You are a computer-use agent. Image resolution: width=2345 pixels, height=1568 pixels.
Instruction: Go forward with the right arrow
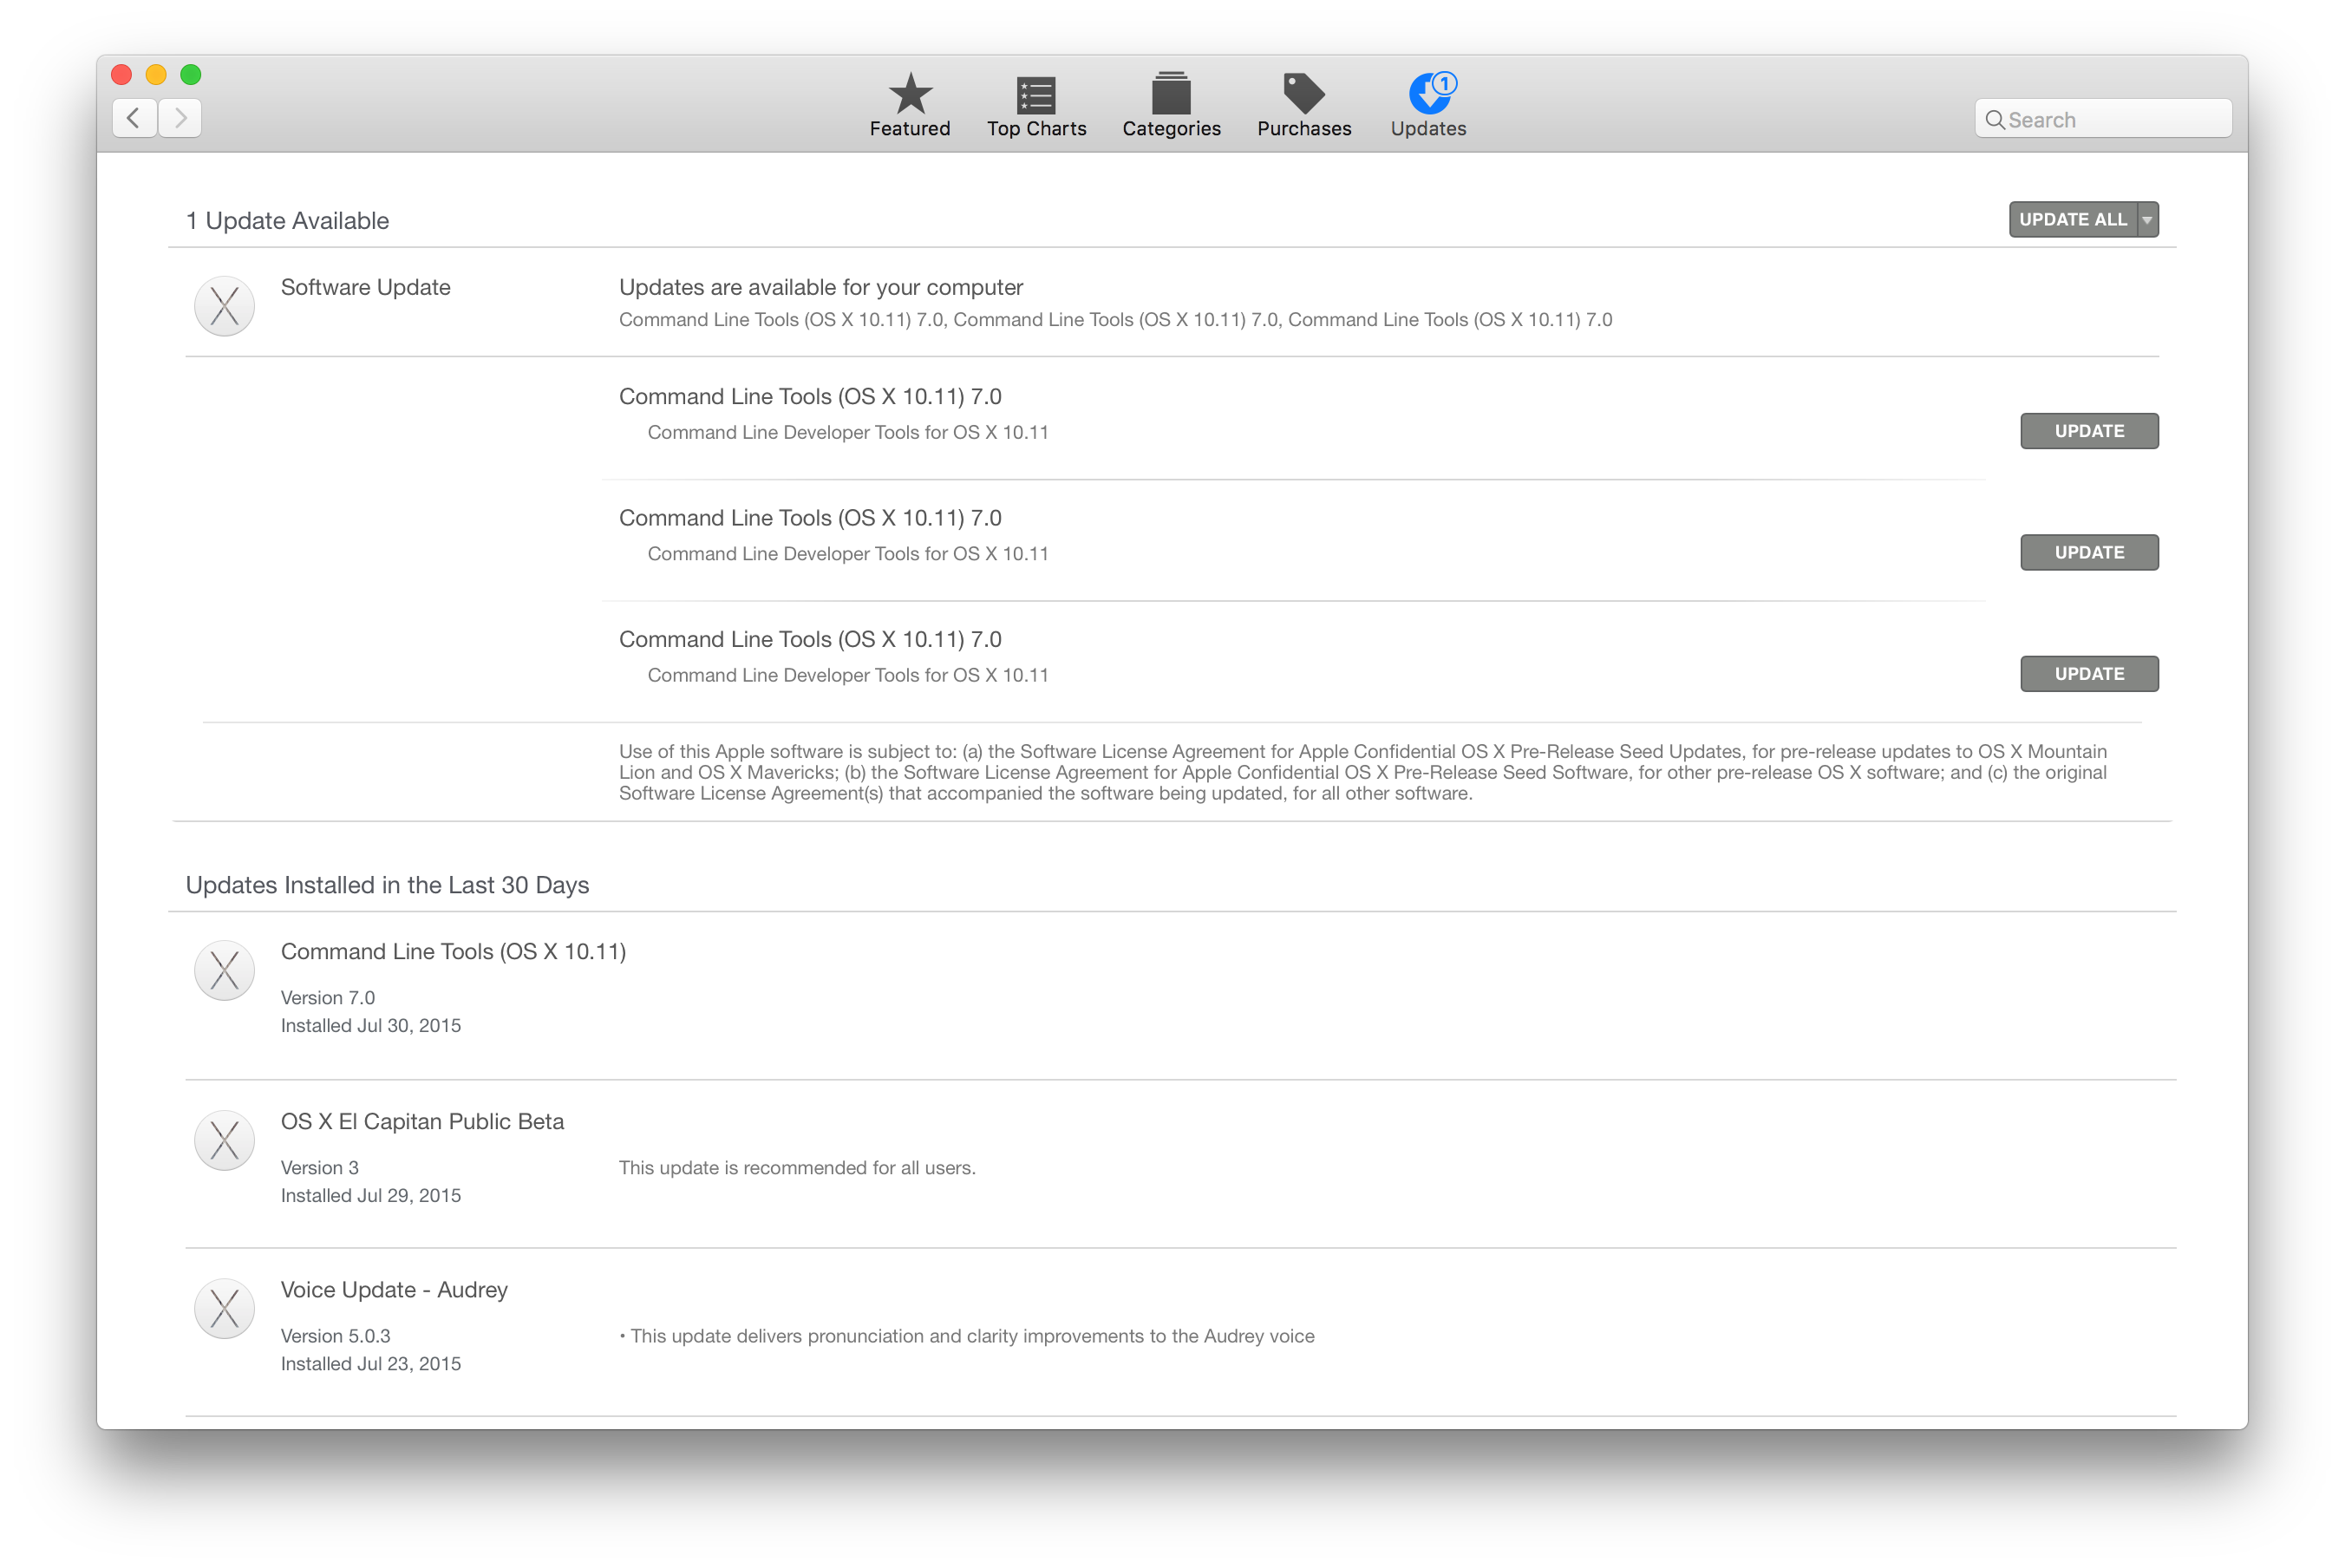(180, 118)
